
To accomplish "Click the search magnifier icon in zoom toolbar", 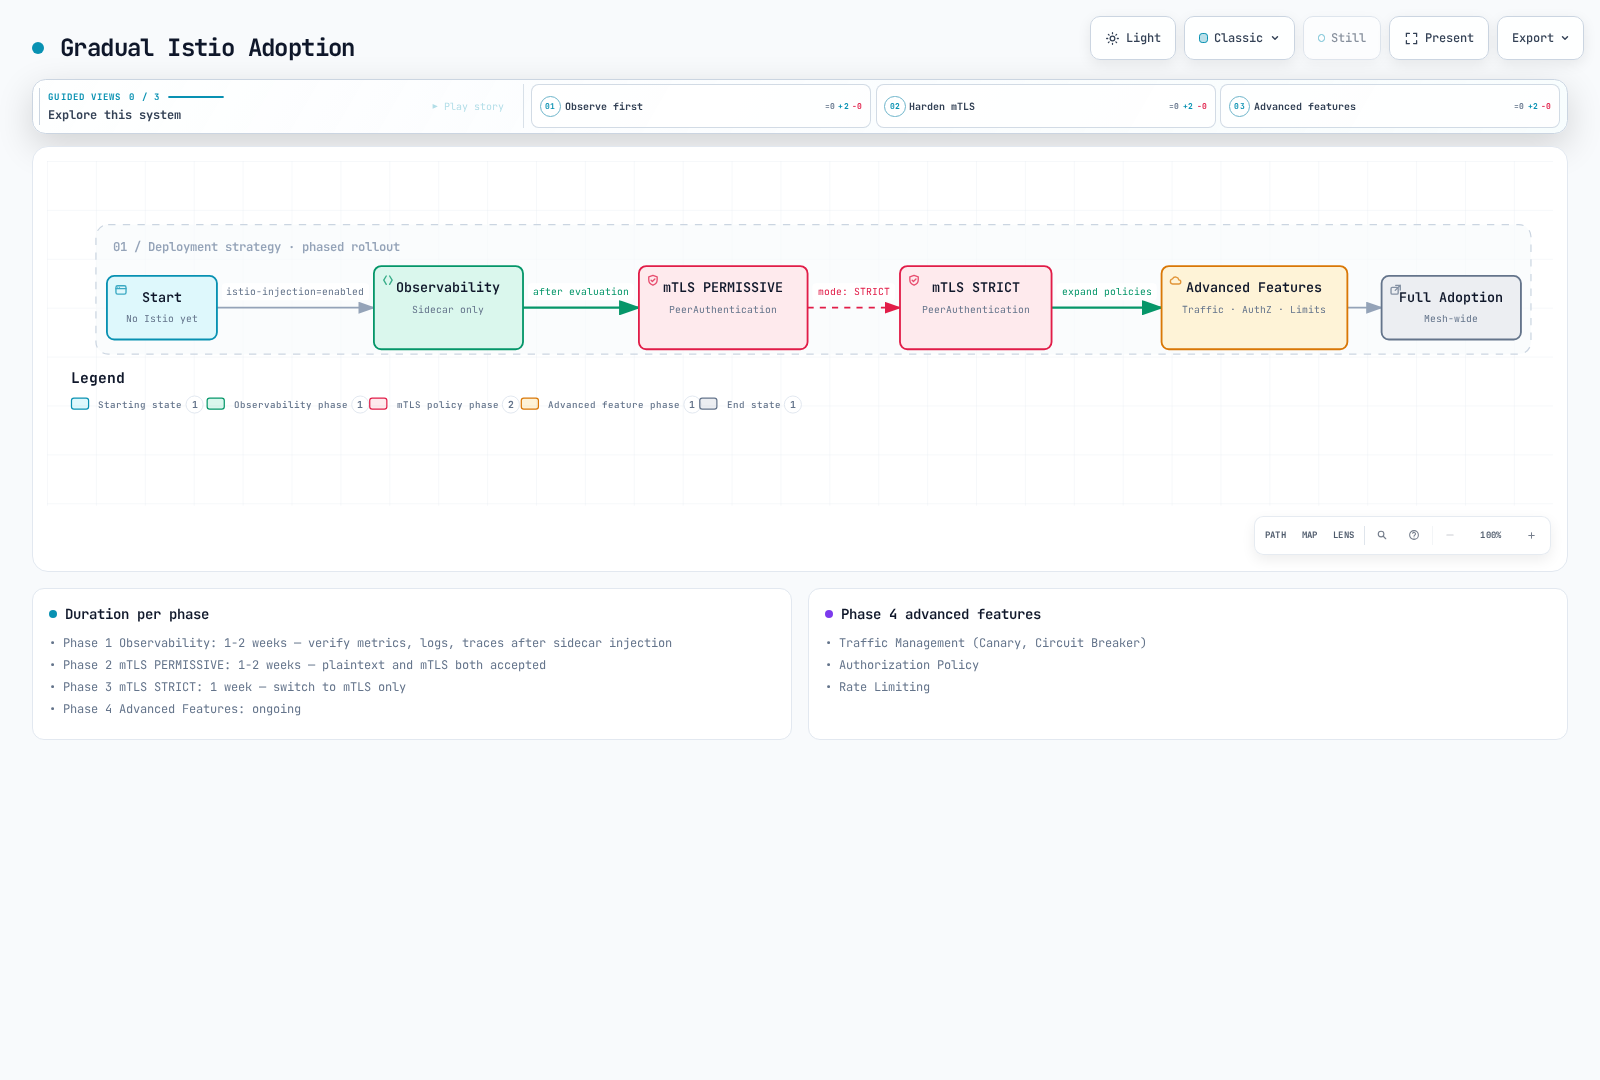I will point(1382,535).
